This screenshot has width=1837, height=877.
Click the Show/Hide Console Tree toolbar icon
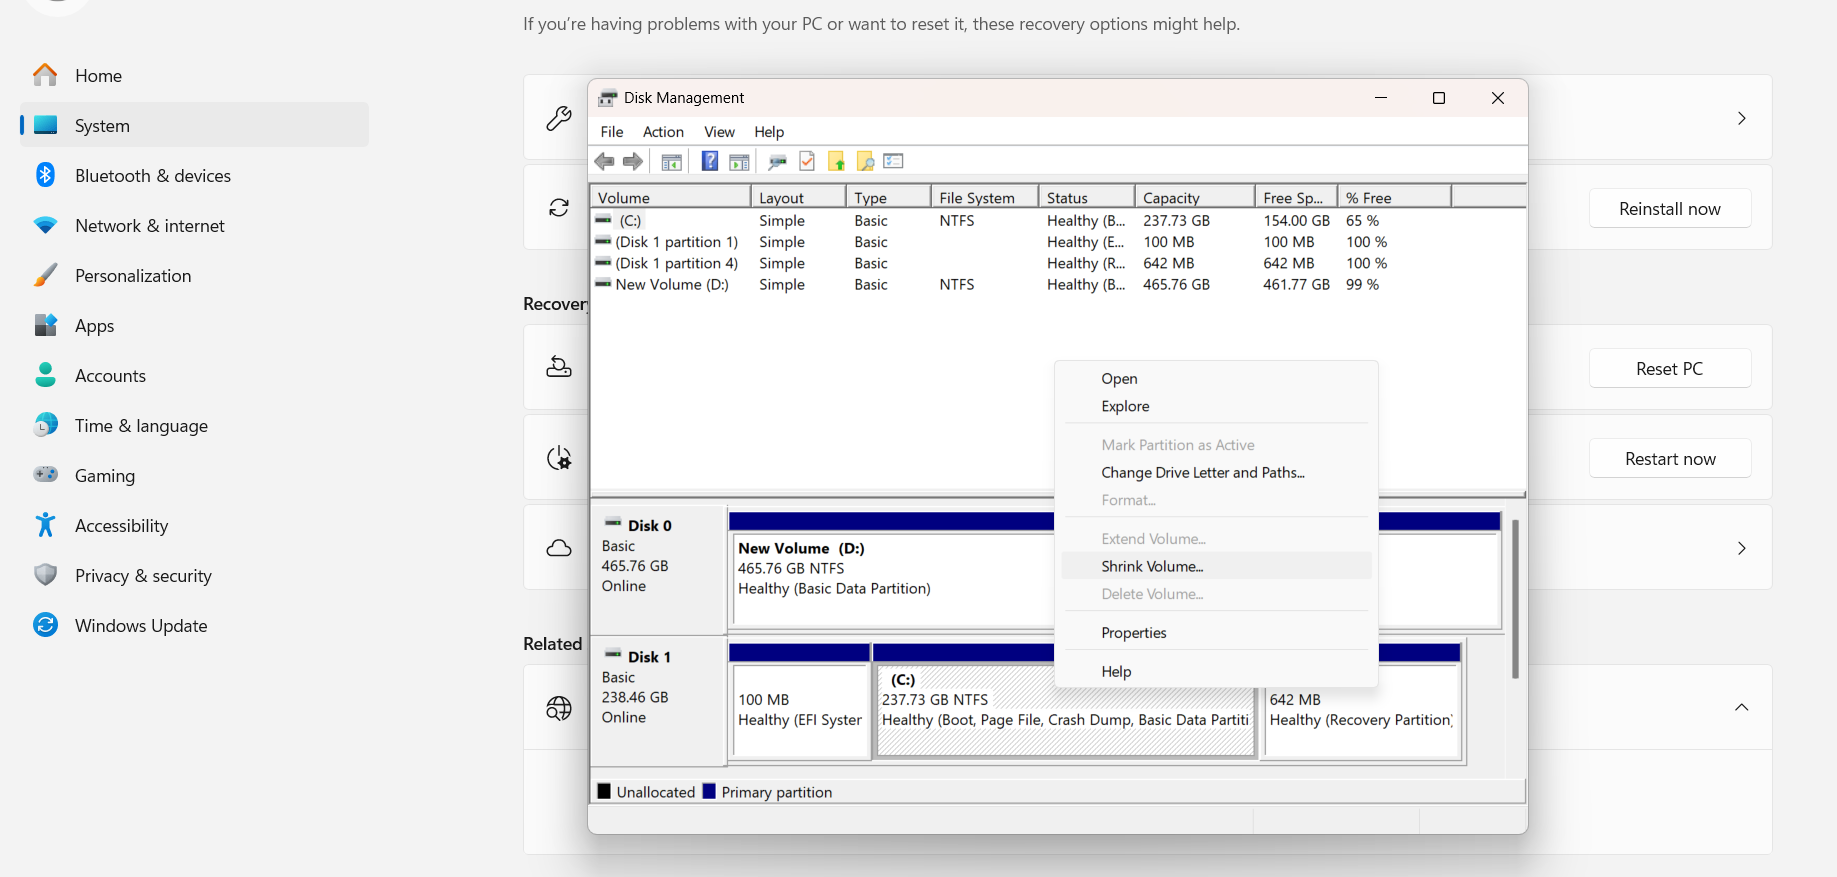(672, 161)
